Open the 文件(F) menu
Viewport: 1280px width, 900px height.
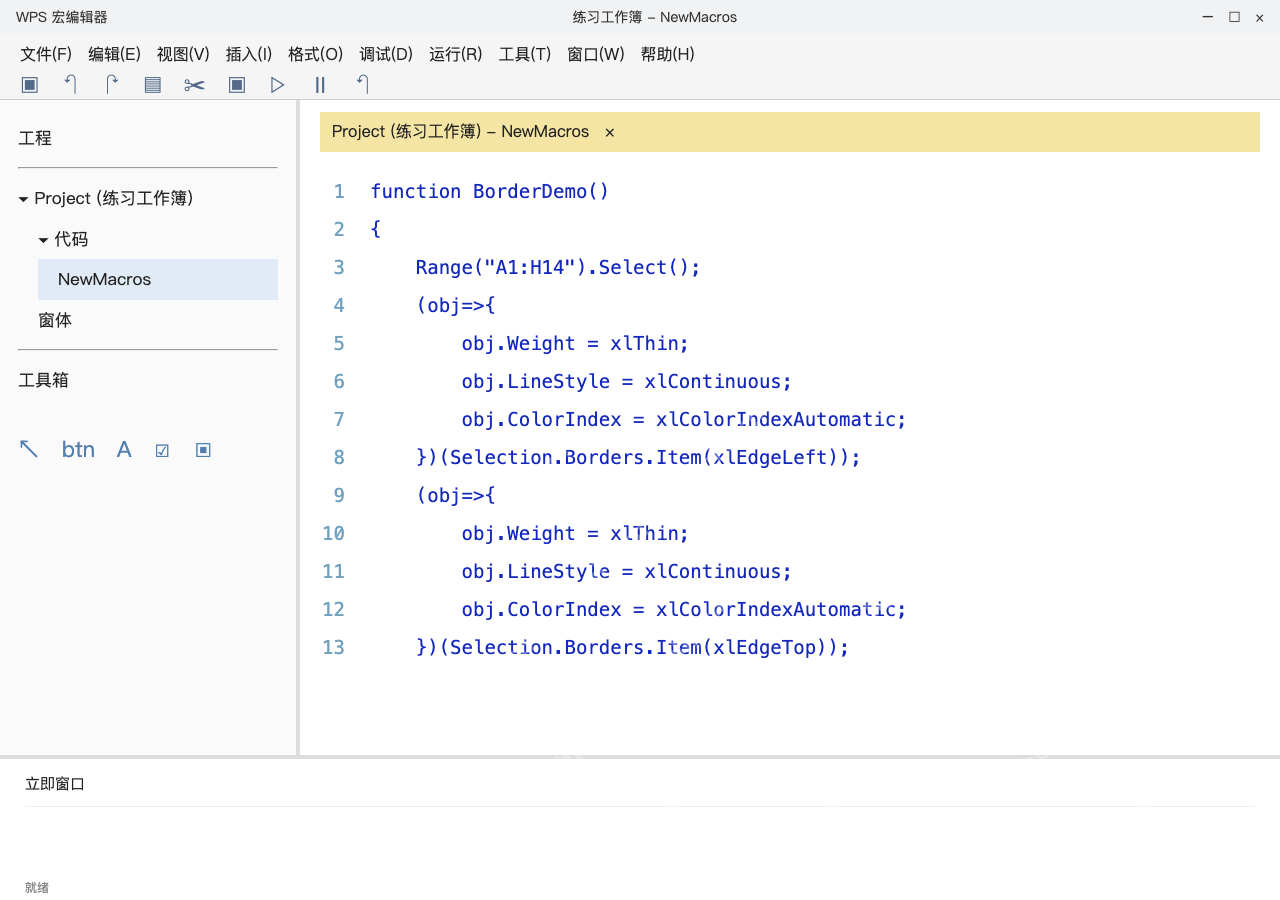point(46,54)
